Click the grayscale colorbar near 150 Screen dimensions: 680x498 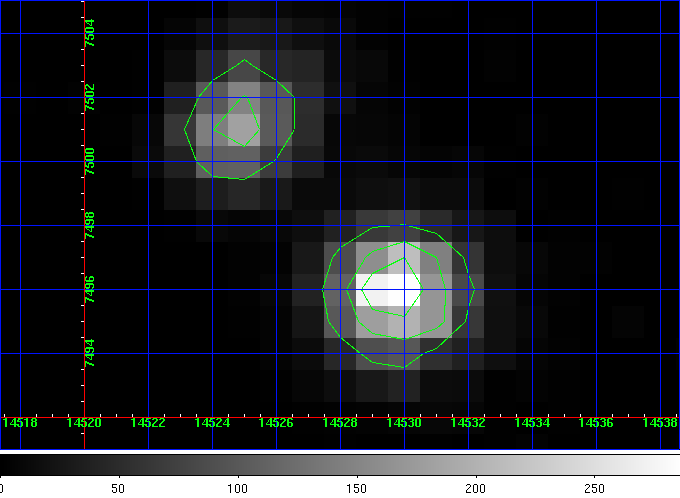[x=357, y=465]
